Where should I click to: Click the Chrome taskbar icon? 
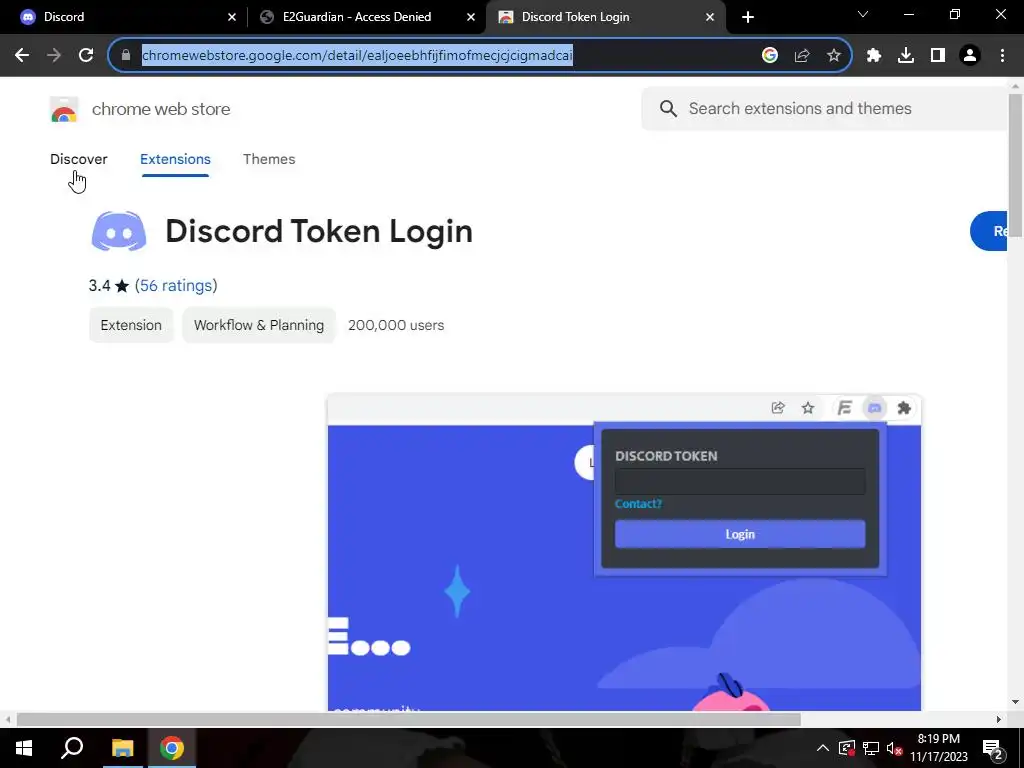click(172, 748)
